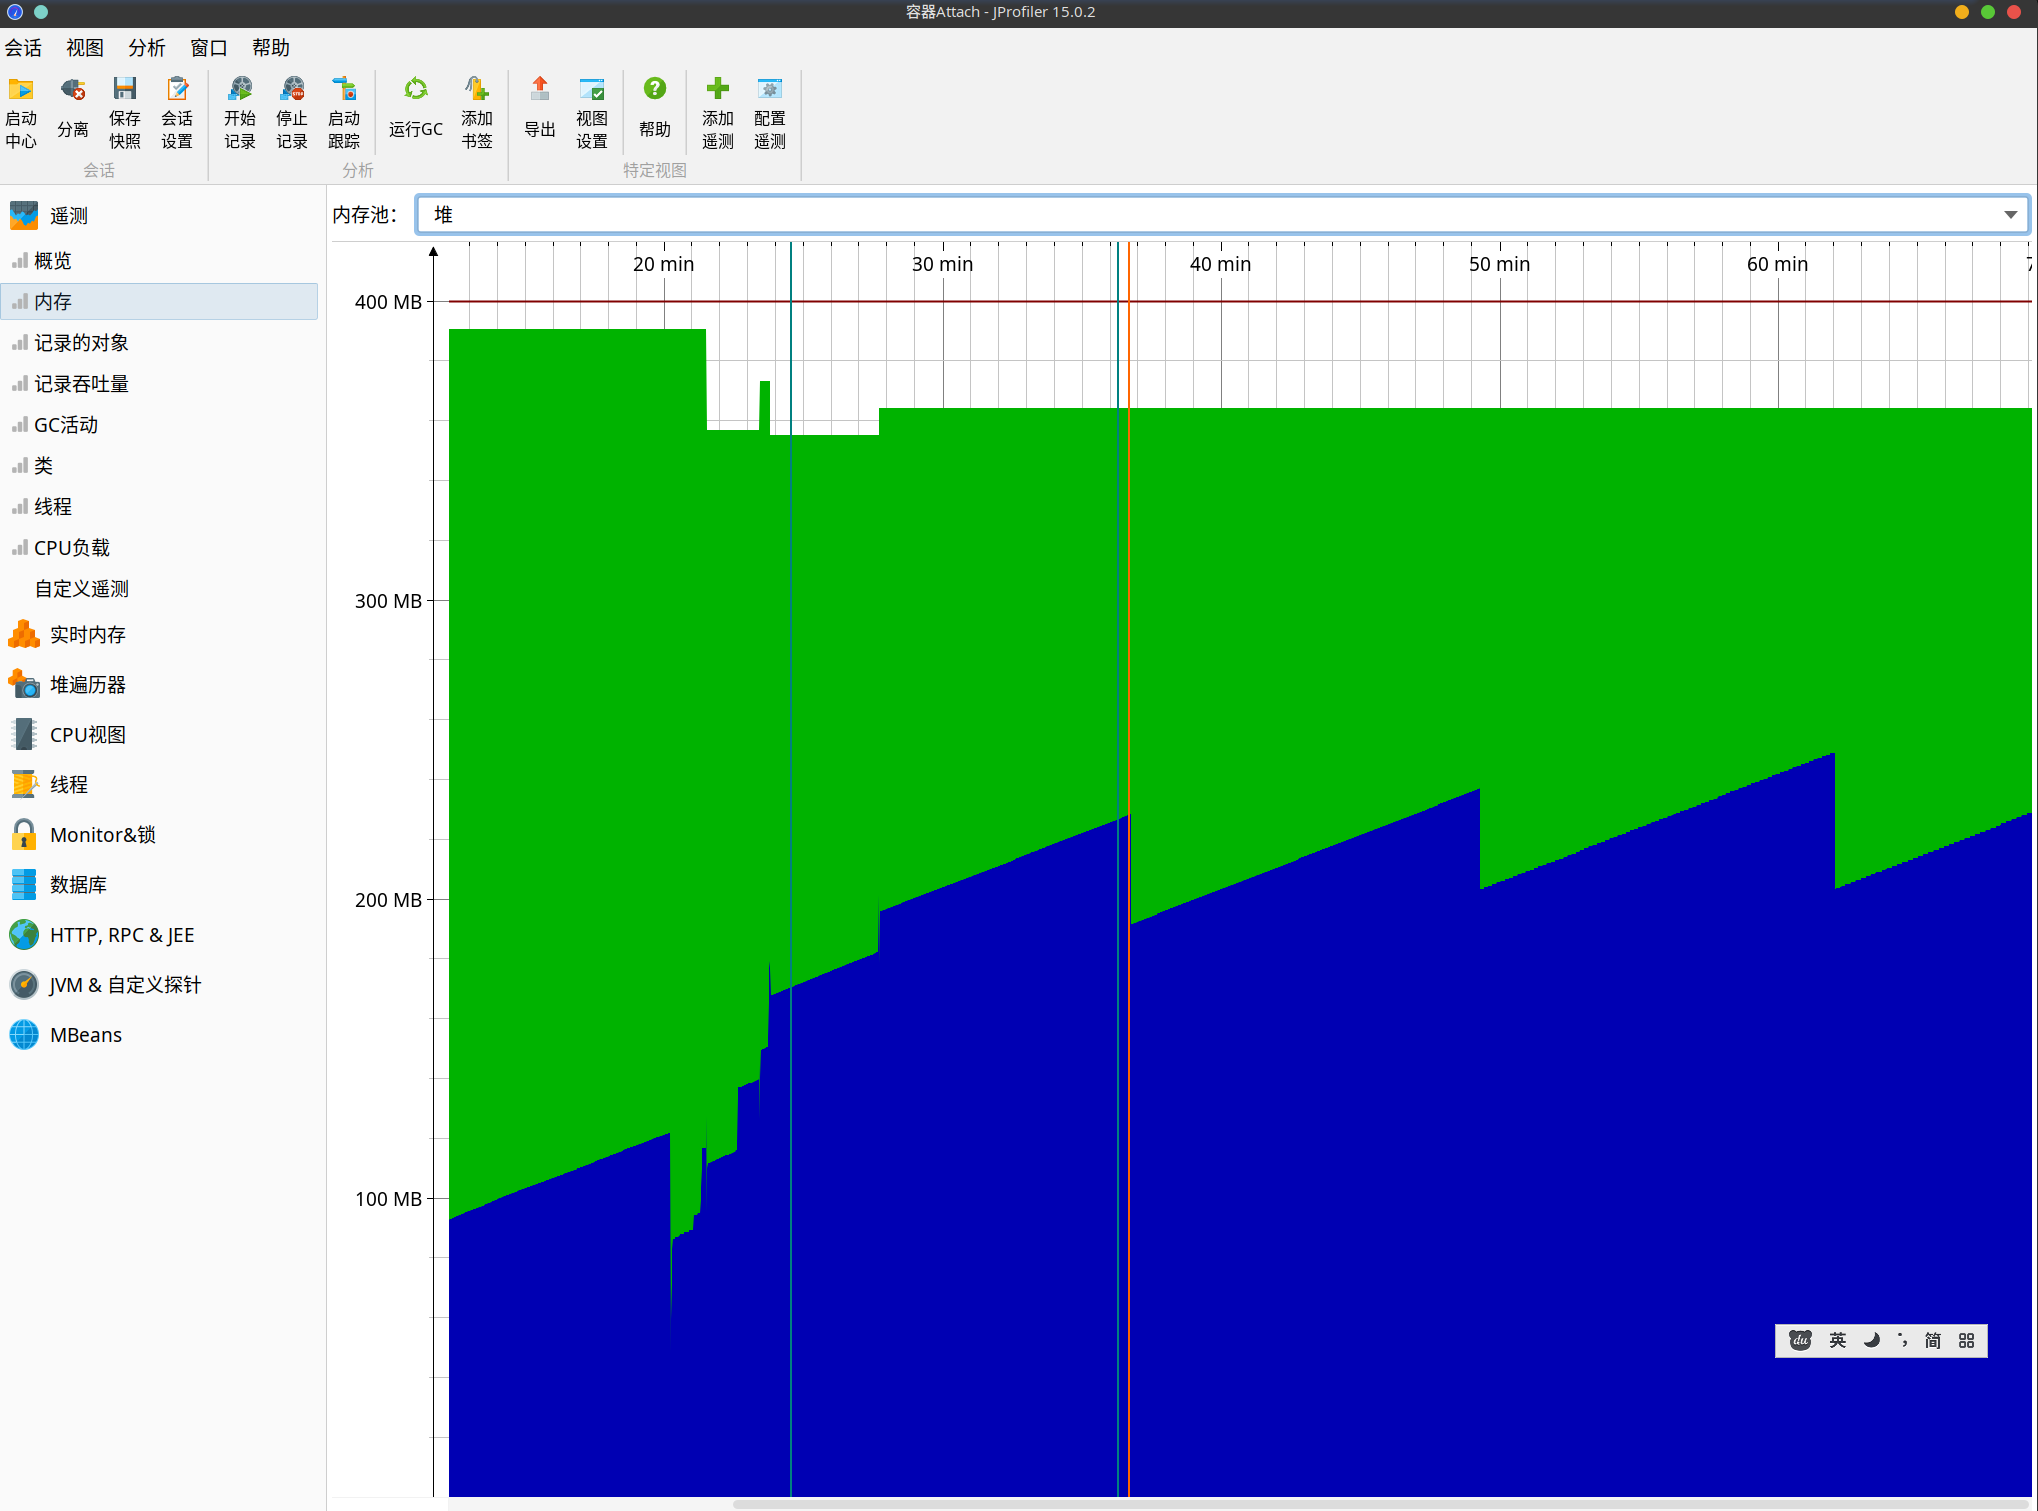2038x1511 pixels.
Task: Open 启动中心 Start Center icon
Action: [x=21, y=90]
